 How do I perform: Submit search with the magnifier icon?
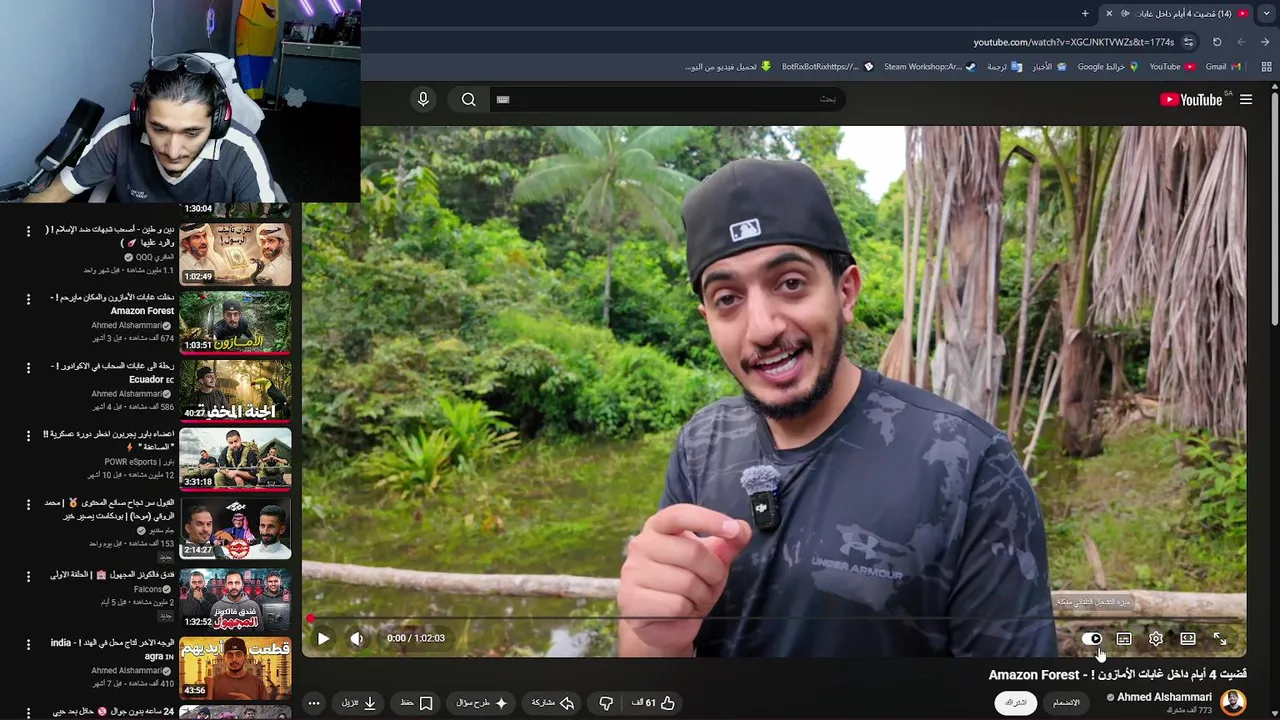[468, 99]
